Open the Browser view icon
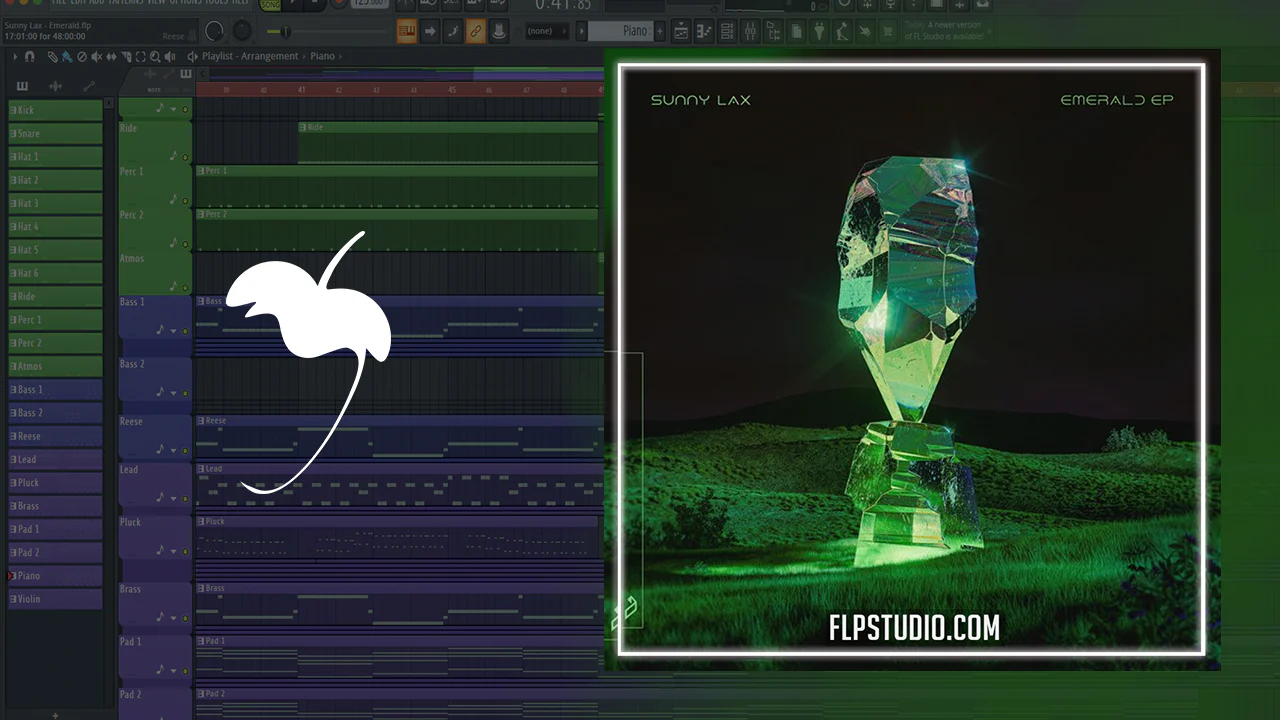Screen dimensions: 1280x720 click(773, 31)
